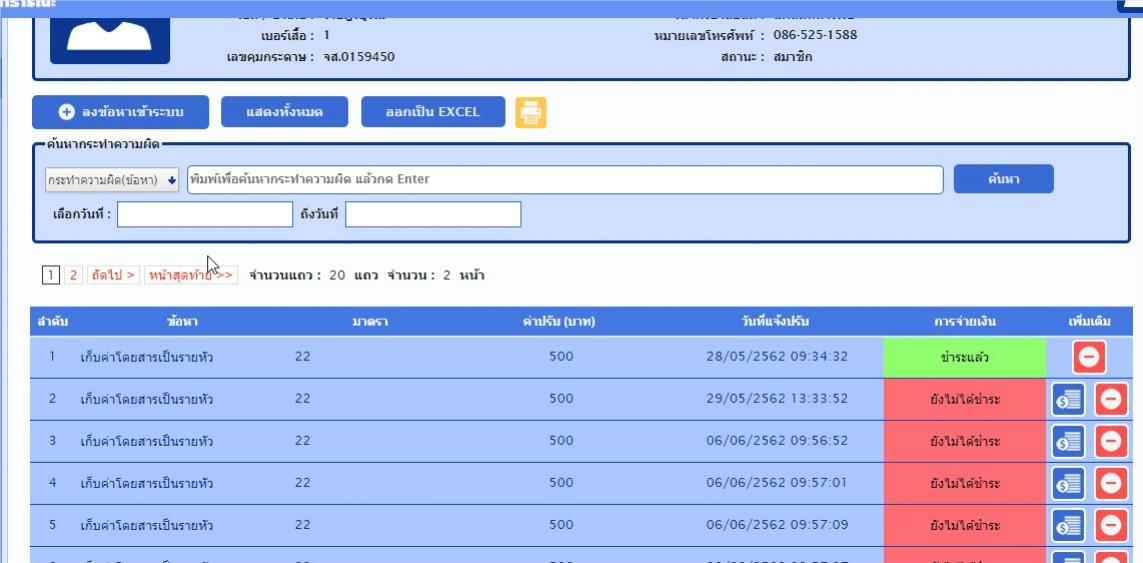Click ยังไม่ได้ชำระ status in row 2

(x=965, y=400)
